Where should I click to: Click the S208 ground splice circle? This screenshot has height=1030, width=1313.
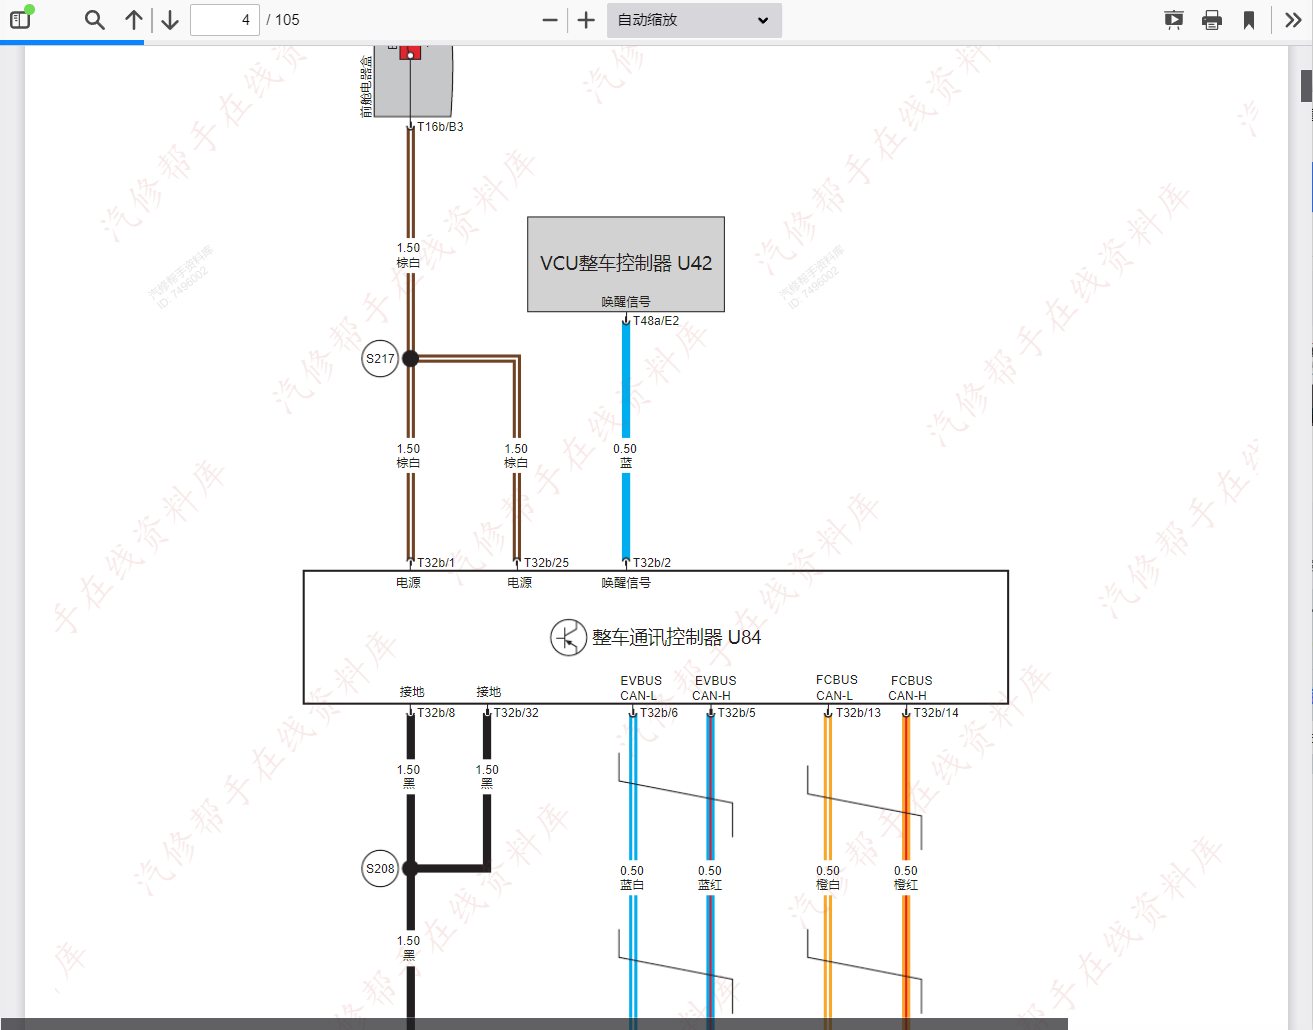(x=380, y=869)
